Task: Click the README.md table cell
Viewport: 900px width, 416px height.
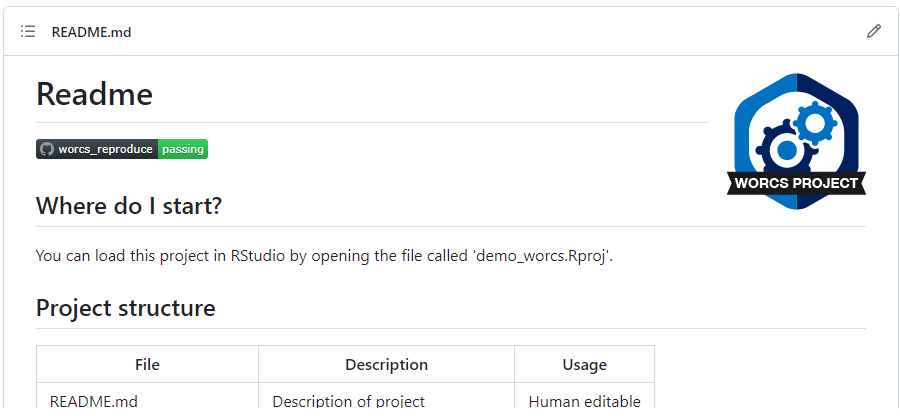Action: (94, 401)
